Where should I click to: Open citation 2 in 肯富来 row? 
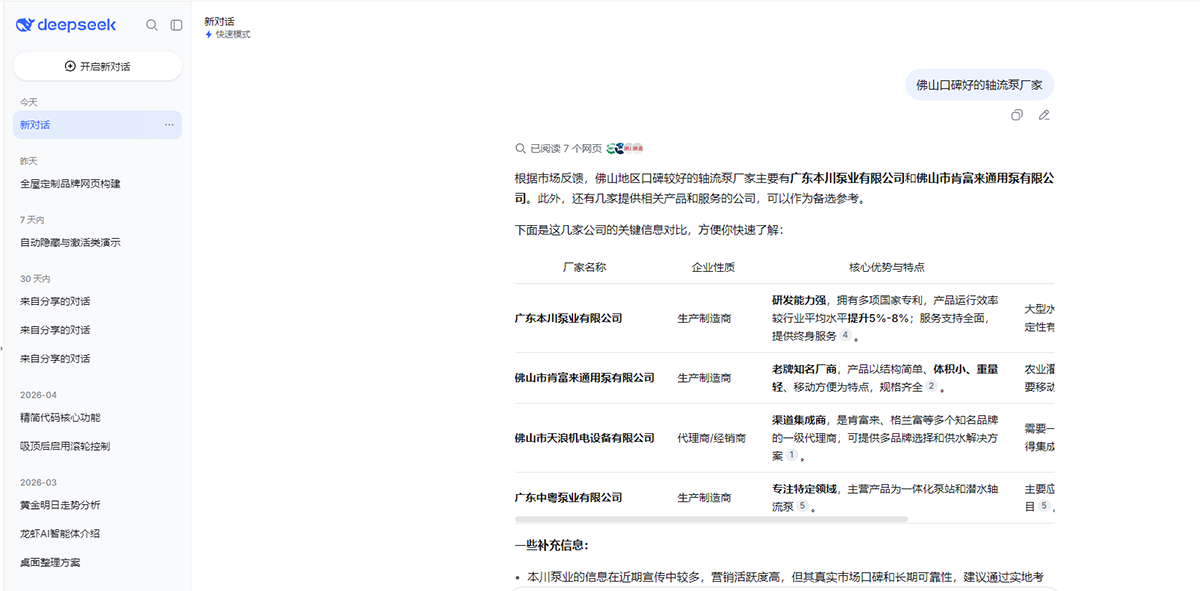pyautogui.click(x=931, y=386)
